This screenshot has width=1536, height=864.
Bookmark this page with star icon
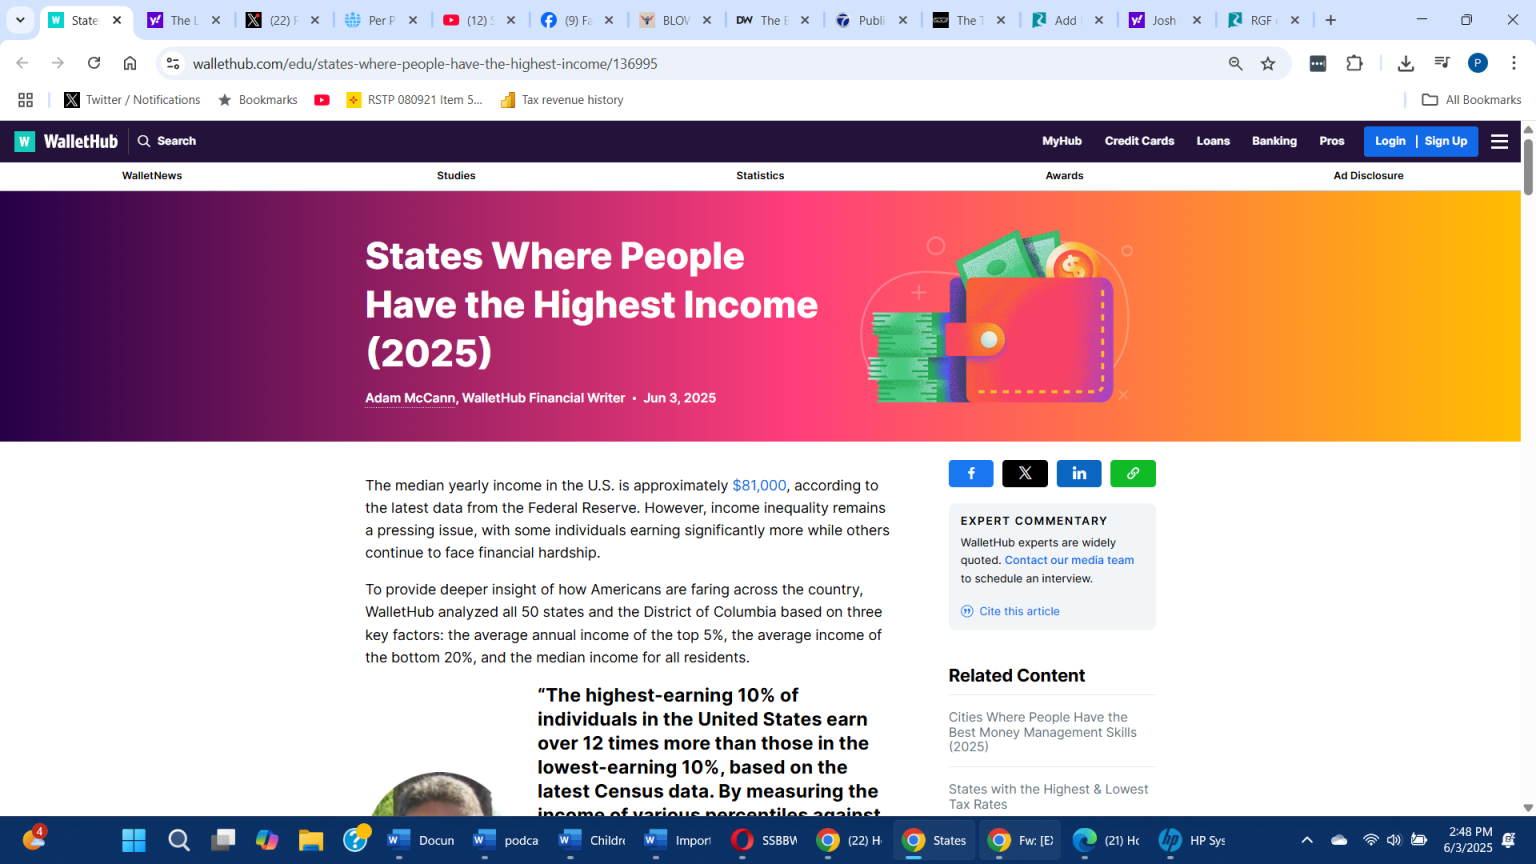tap(1268, 63)
